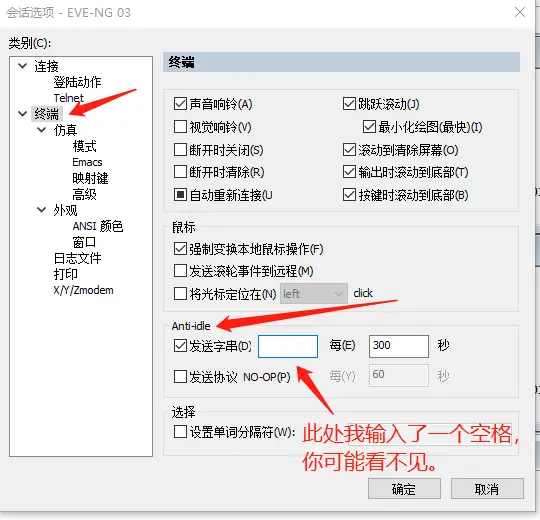Enable 断开时关闭(S) checkbox
Image resolution: width=540 pixels, height=520 pixels.
(x=180, y=150)
